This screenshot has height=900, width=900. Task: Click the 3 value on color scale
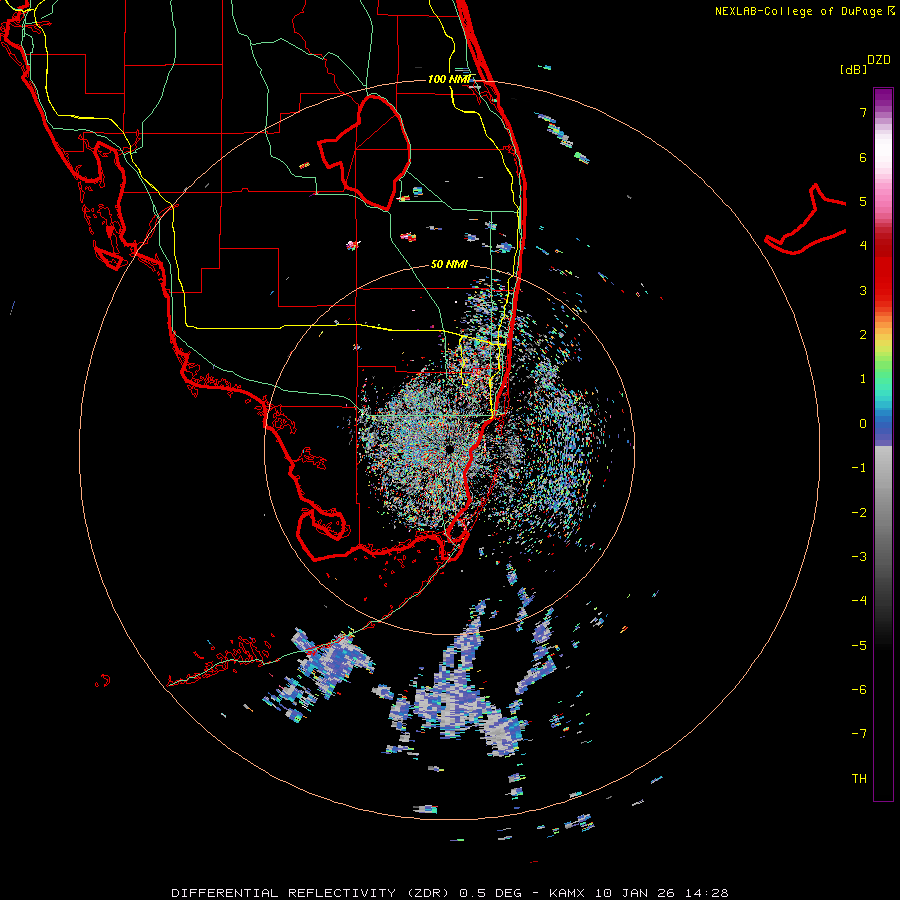pos(863,290)
